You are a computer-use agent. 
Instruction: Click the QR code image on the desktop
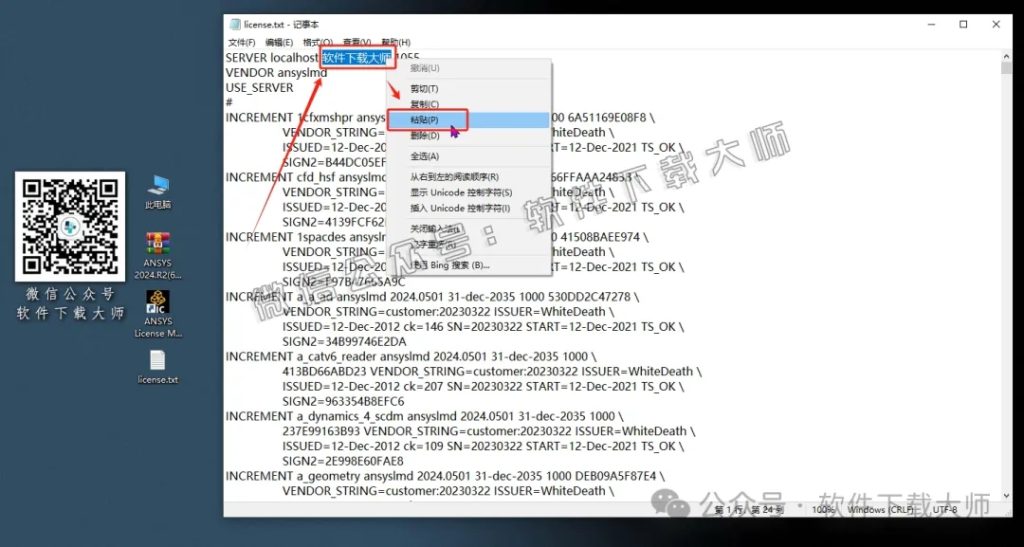[x=70, y=227]
